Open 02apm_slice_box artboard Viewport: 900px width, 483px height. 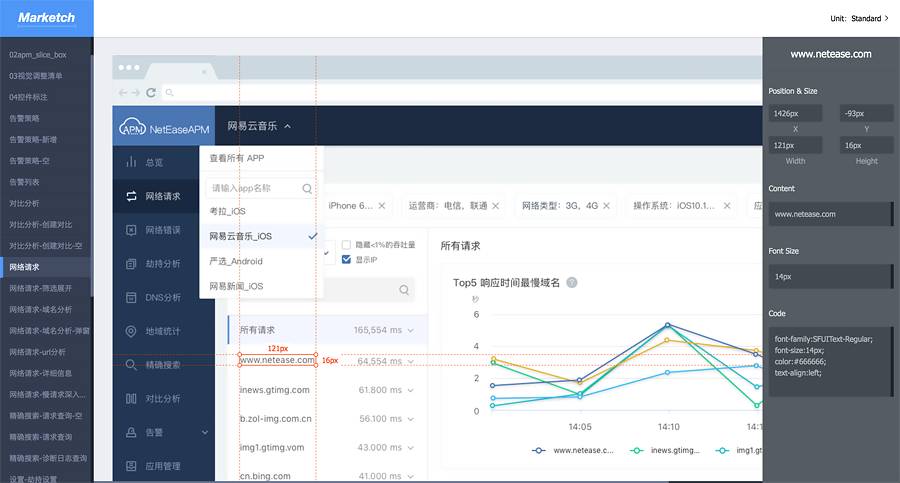(38, 55)
